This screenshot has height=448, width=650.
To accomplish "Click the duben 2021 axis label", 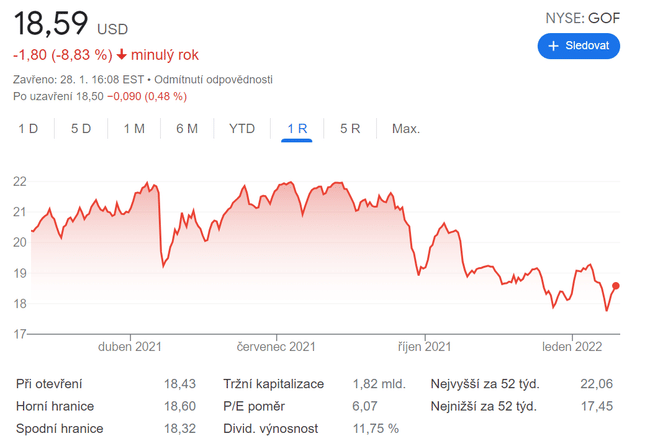I will tap(129, 347).
